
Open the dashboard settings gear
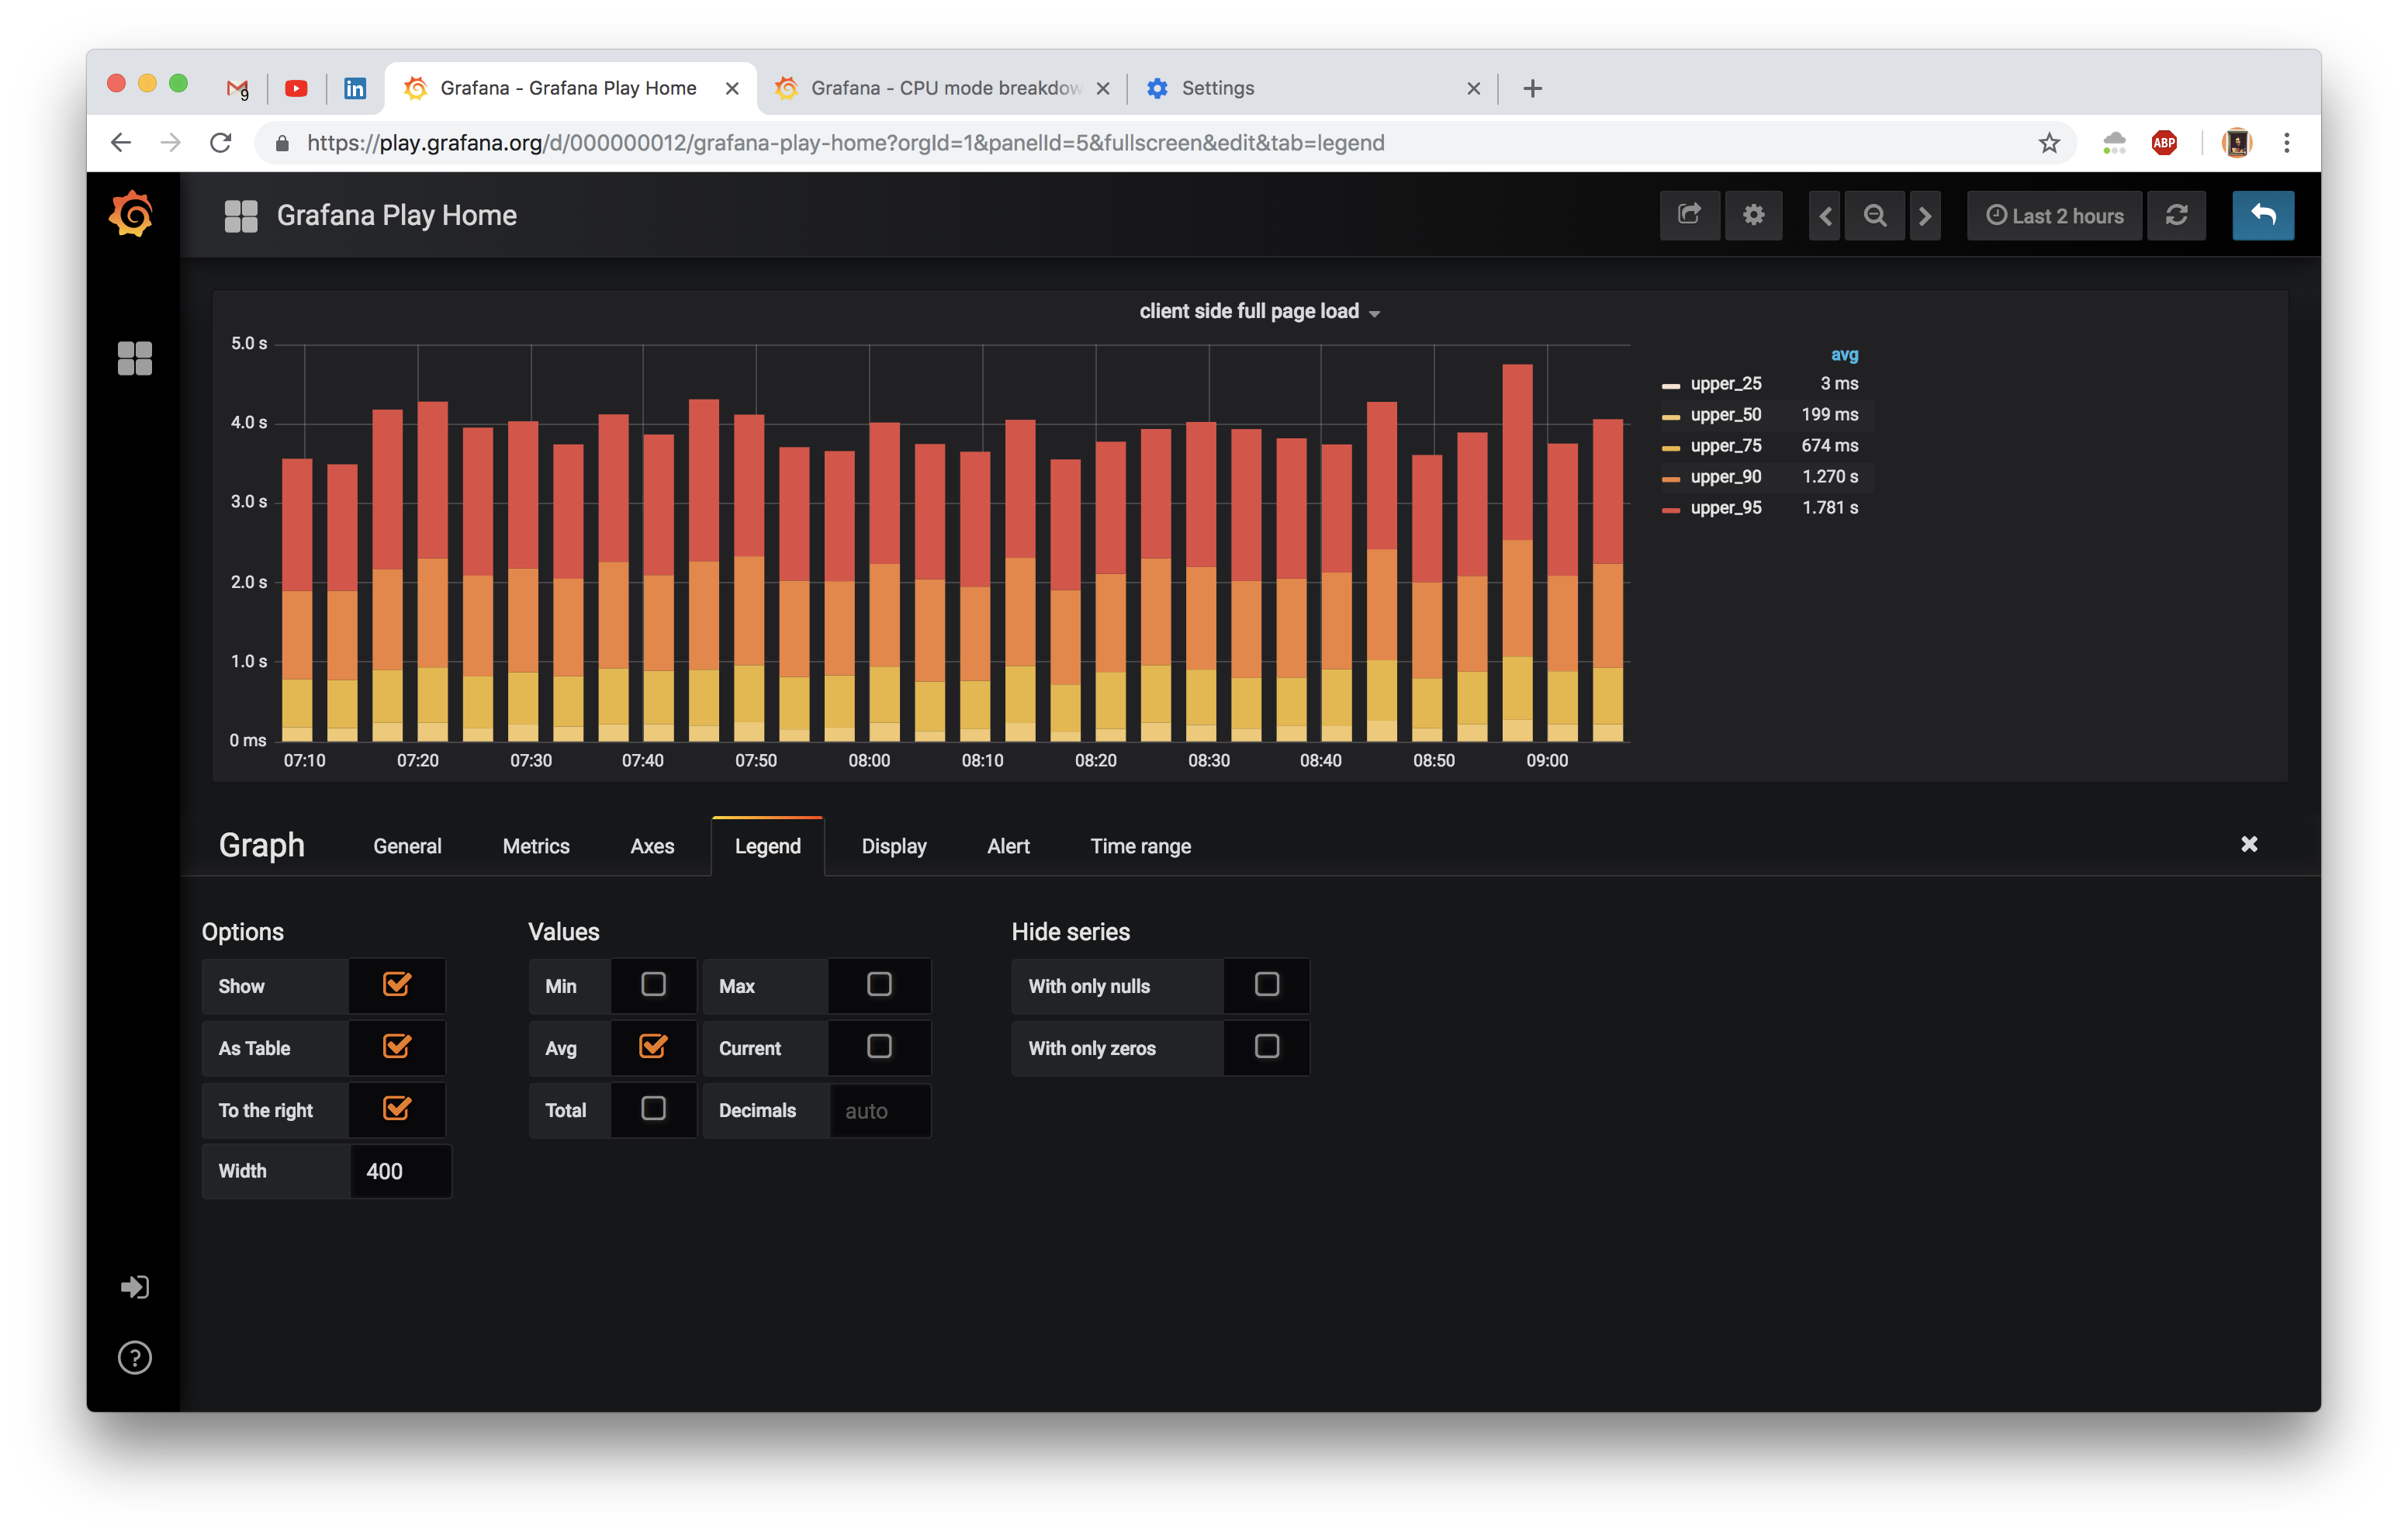1754,215
